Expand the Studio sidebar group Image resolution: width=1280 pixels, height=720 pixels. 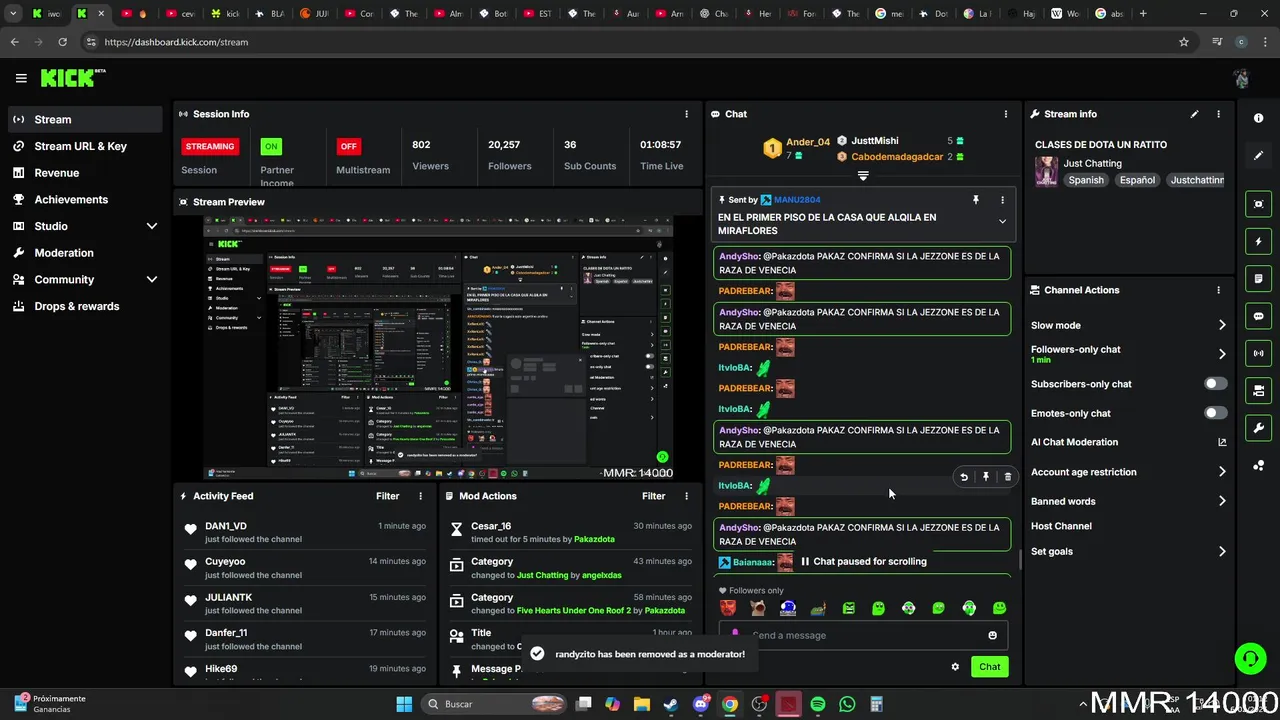(x=85, y=226)
